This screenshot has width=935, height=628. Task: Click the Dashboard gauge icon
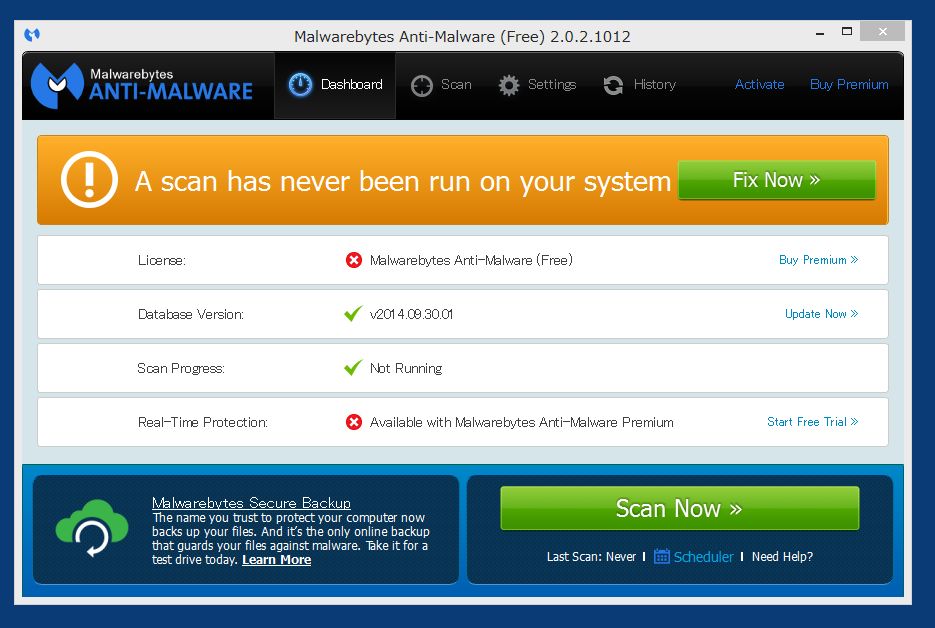click(300, 85)
